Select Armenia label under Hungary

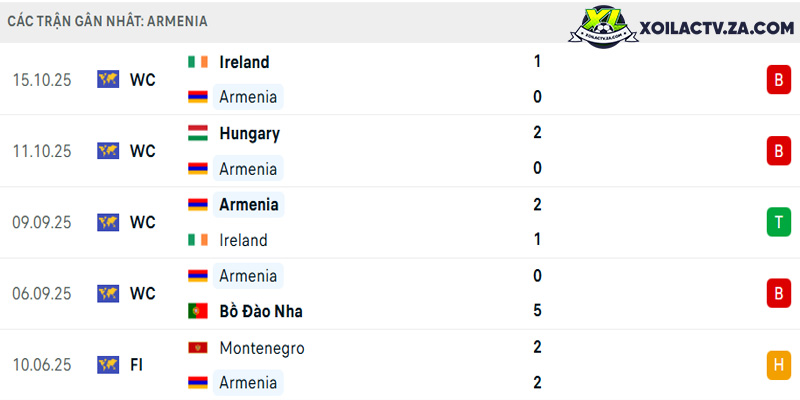point(248,169)
